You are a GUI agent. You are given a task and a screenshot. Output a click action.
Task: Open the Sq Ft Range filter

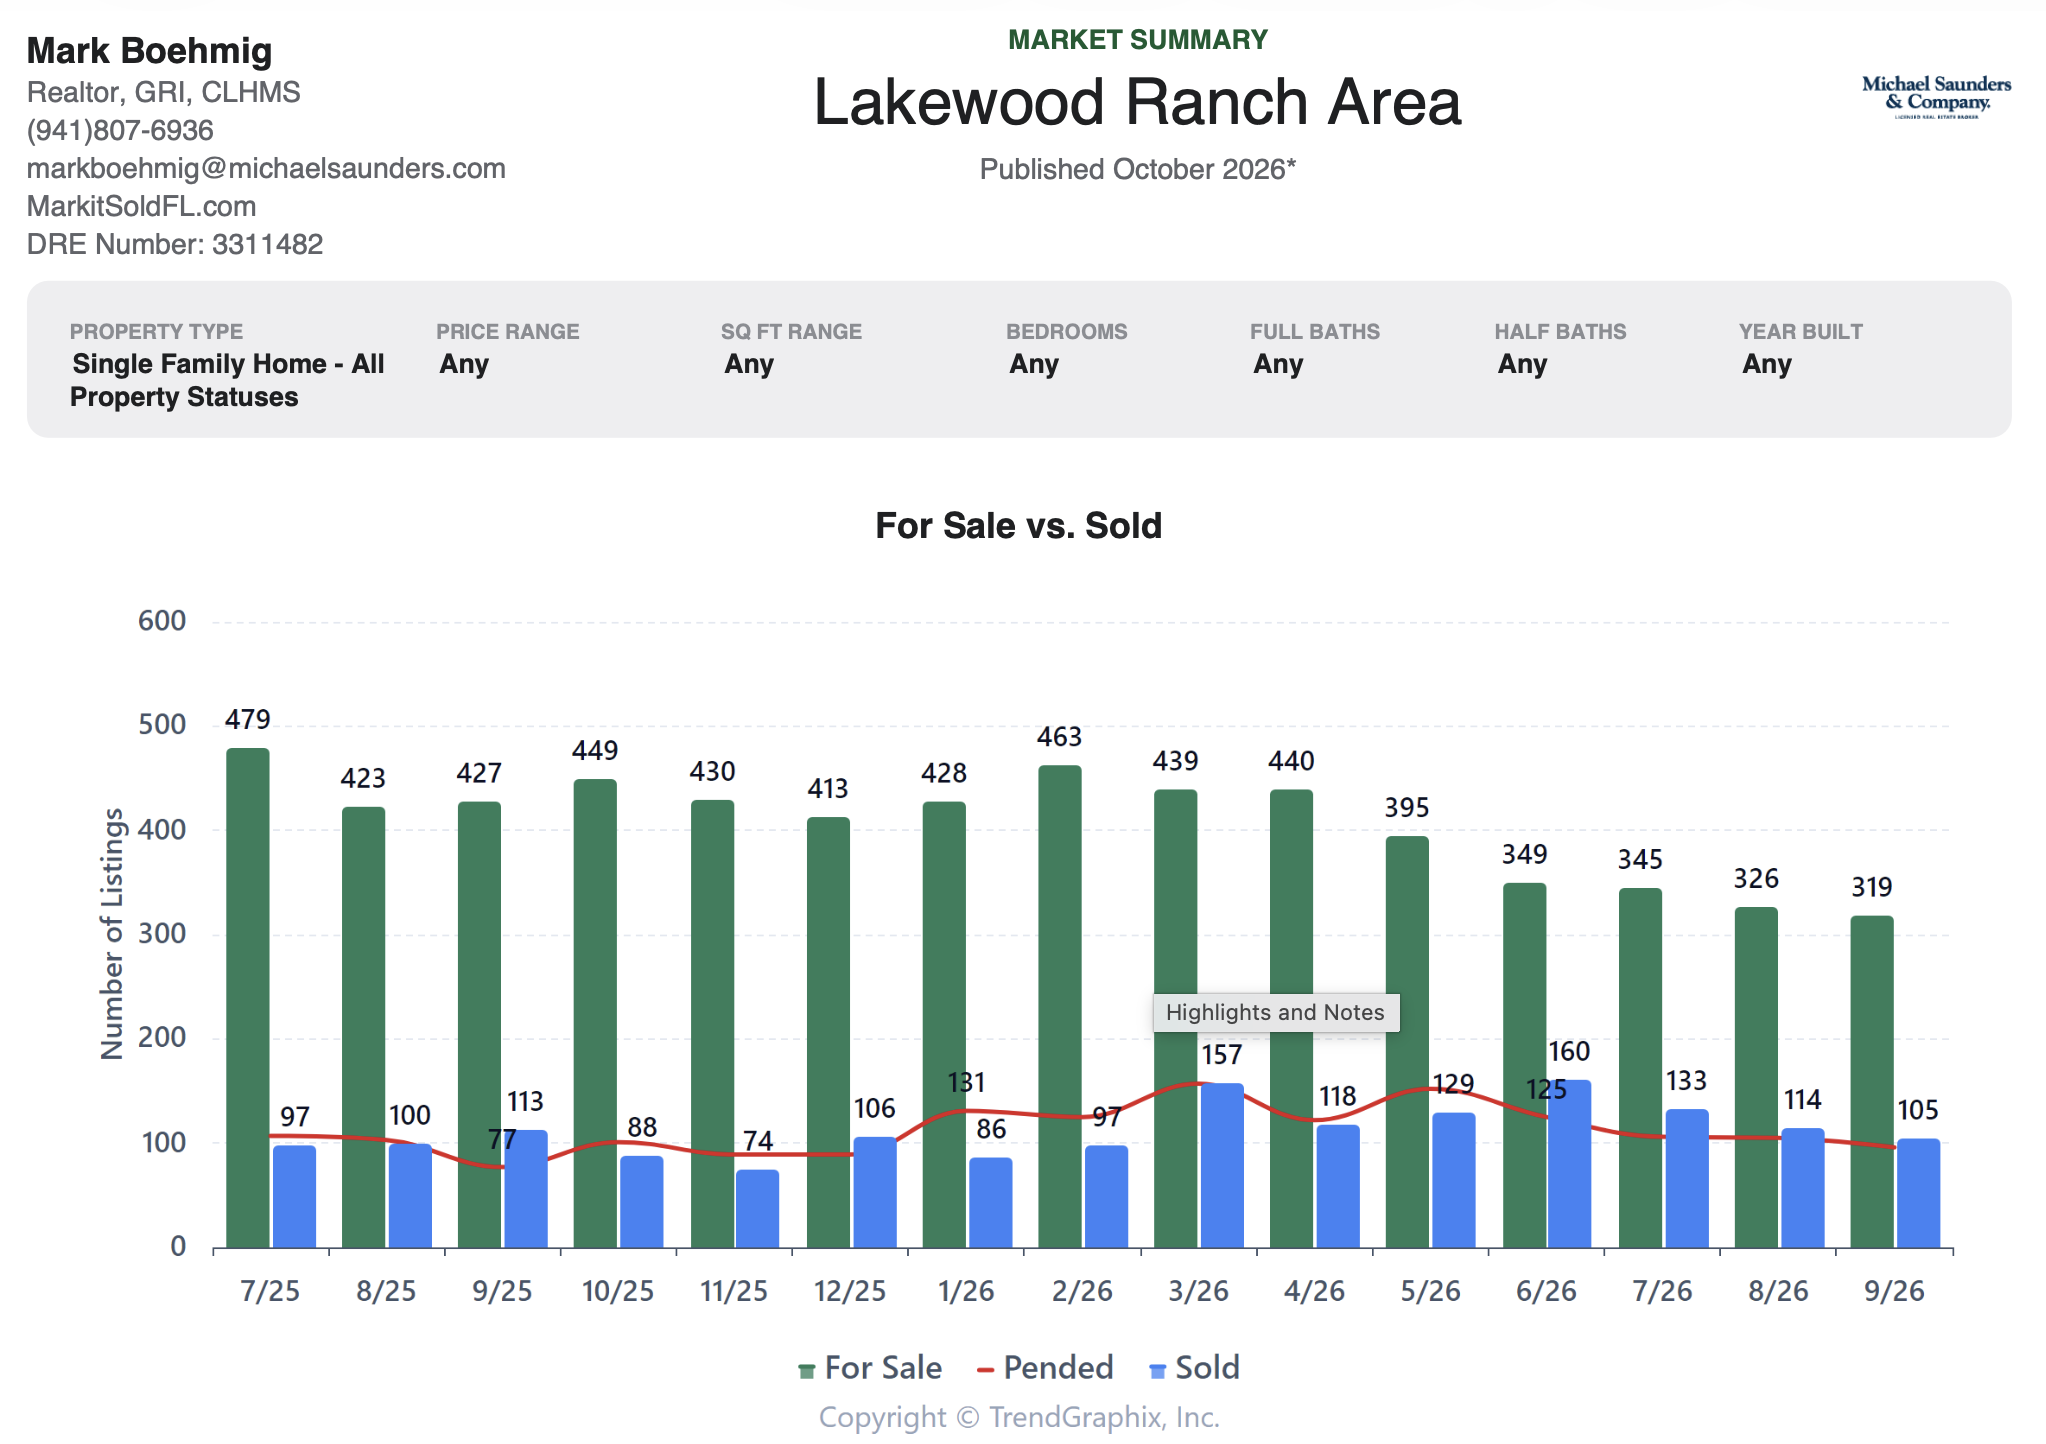[749, 364]
